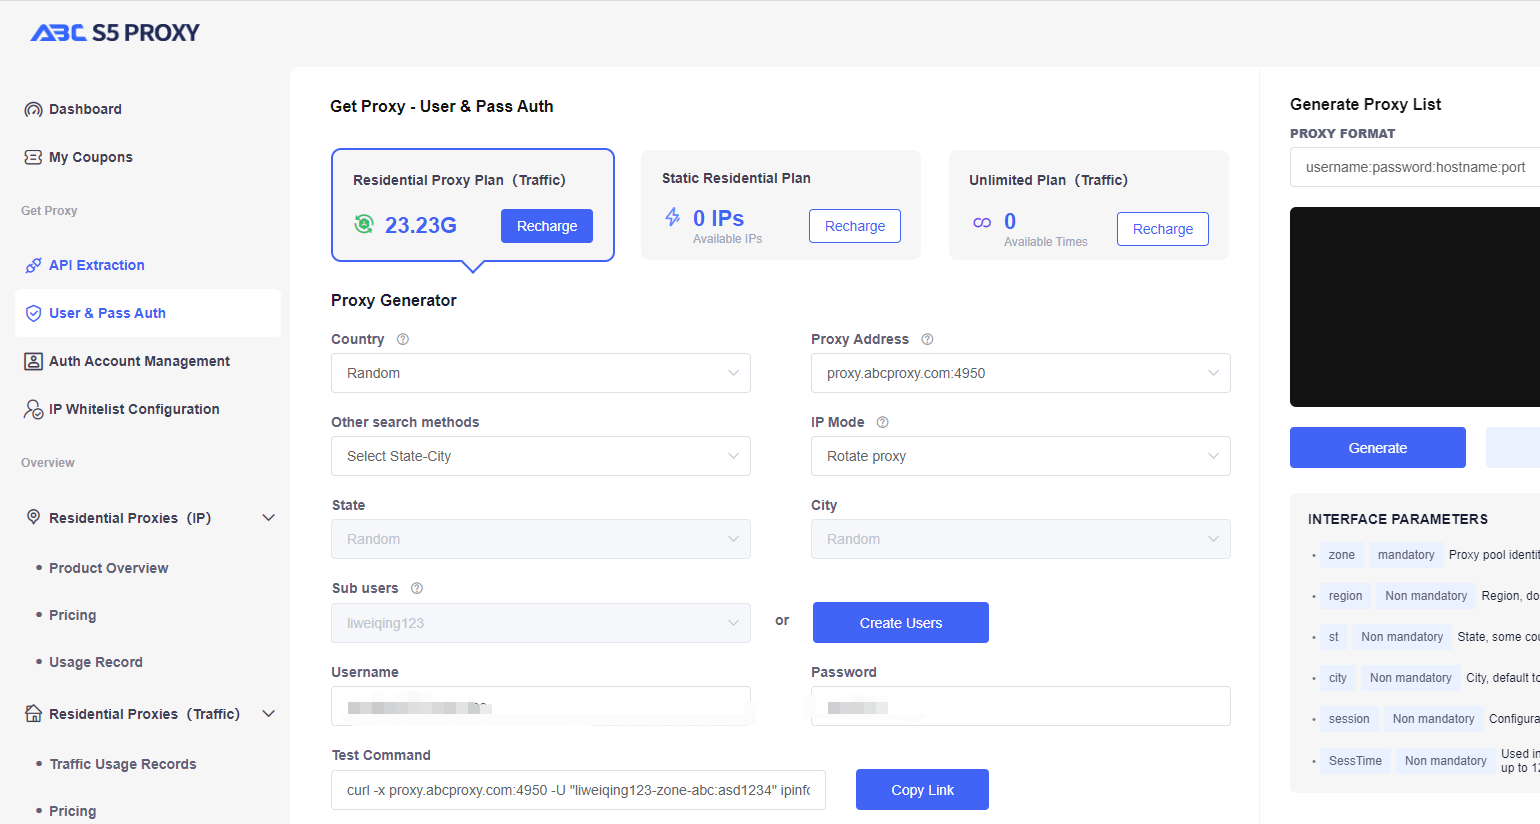
Task: Open the Proxy Address dropdown
Action: click(1021, 373)
